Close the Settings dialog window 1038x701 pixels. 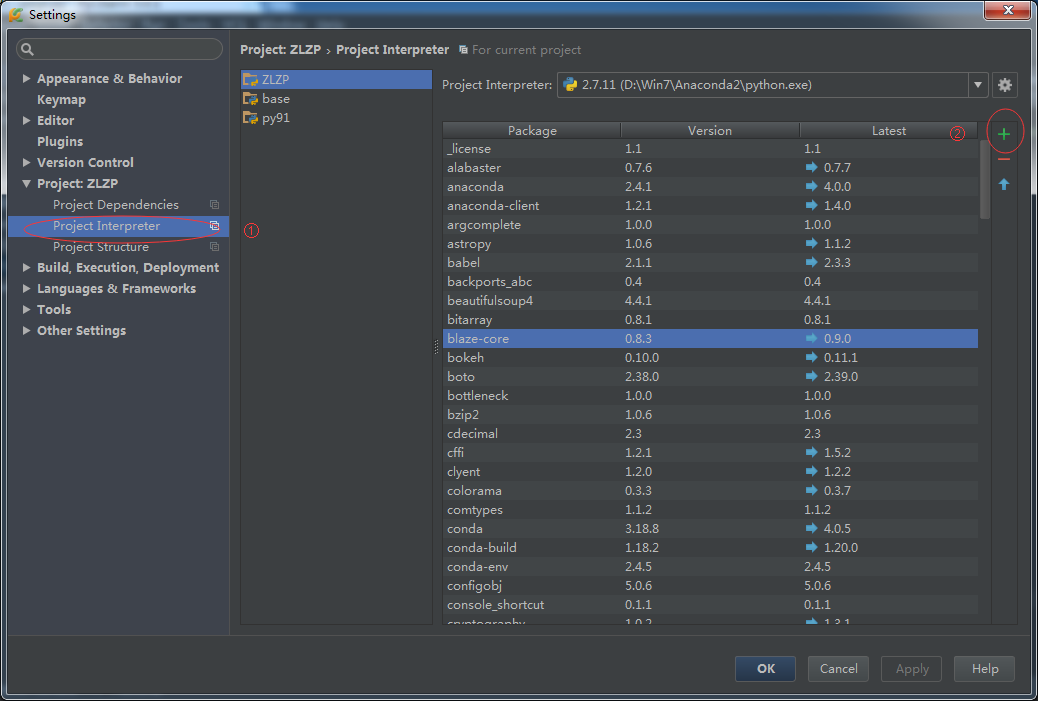1008,10
